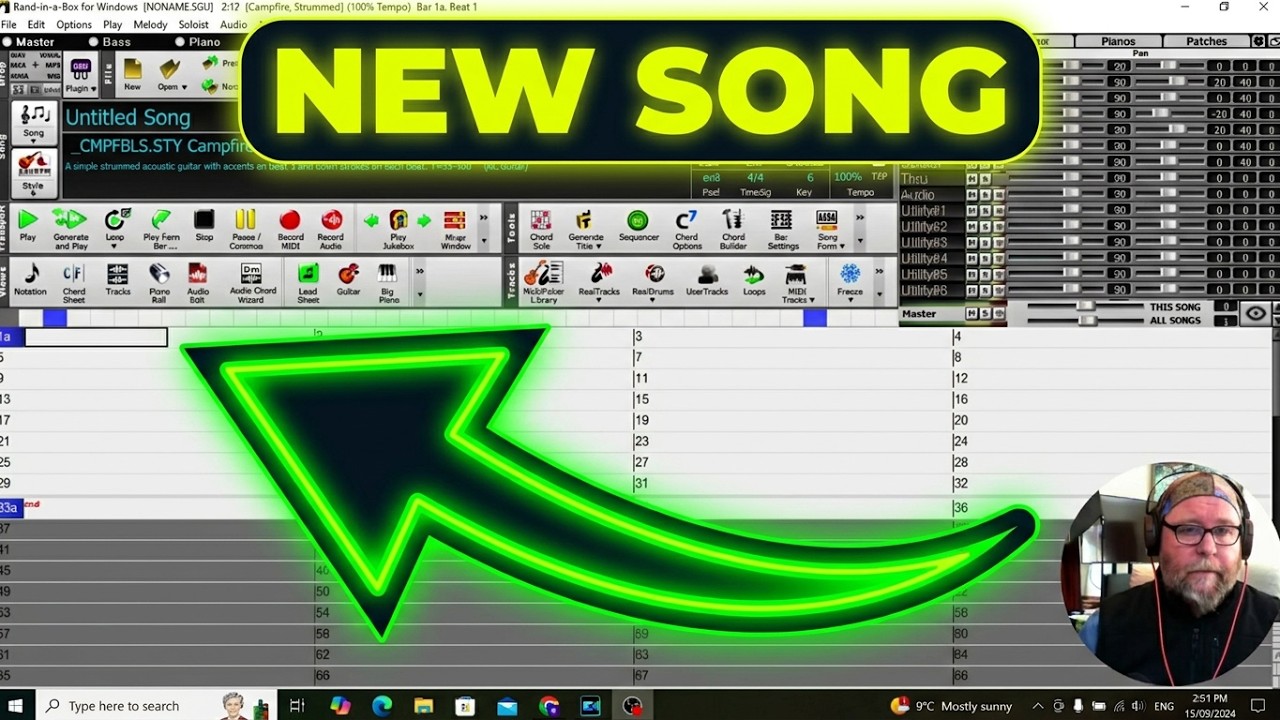
Task: Select the Bass radio button
Action: click(x=94, y=42)
